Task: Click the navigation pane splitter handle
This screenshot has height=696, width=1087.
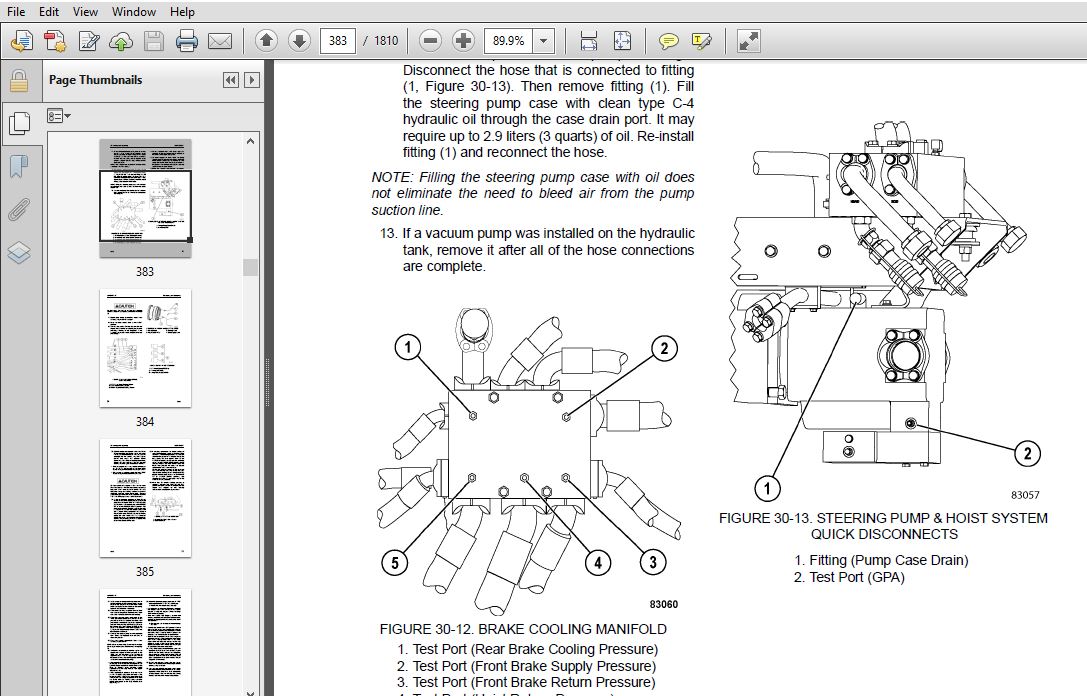Action: pos(268,383)
